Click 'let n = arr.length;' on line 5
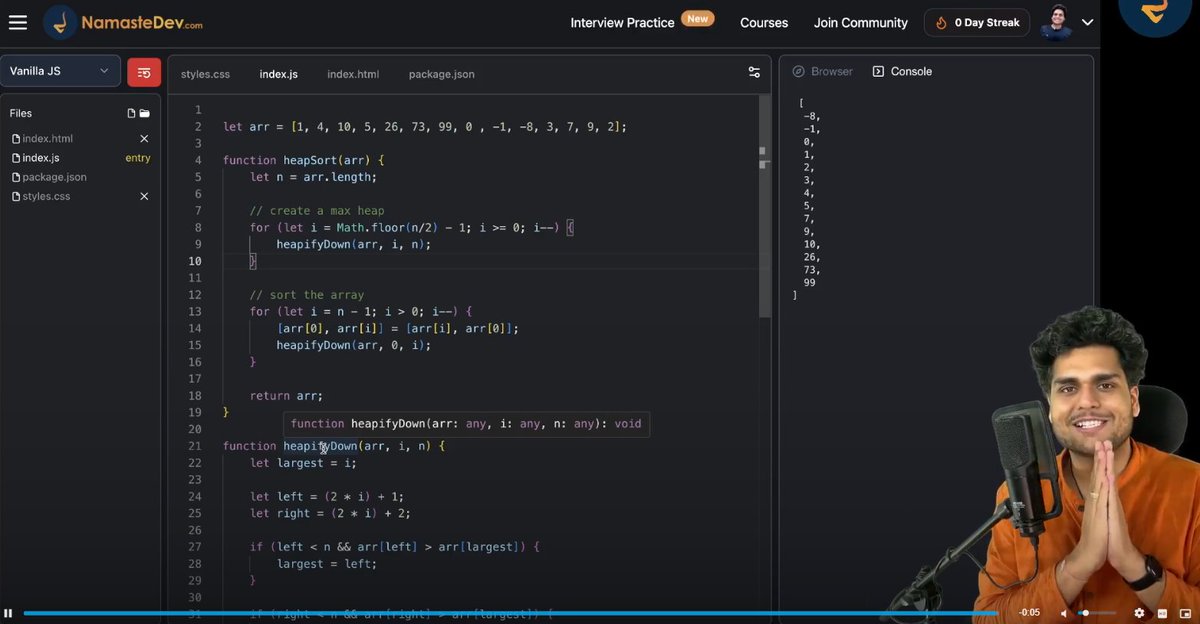The height and width of the screenshot is (624, 1200). click(x=313, y=177)
